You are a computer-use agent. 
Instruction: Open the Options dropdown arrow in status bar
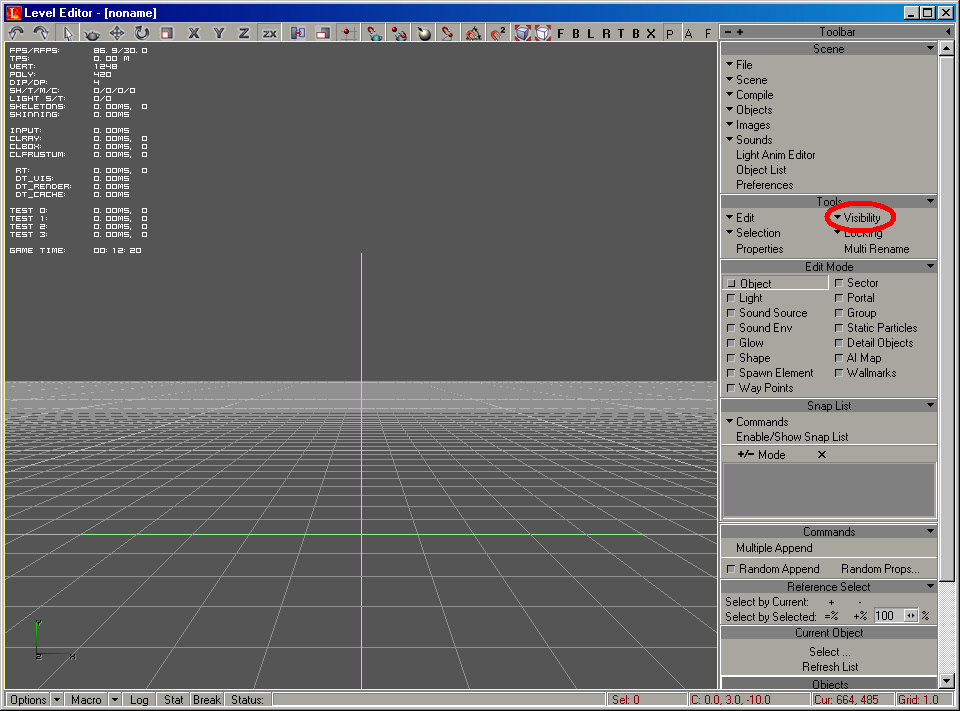56,700
